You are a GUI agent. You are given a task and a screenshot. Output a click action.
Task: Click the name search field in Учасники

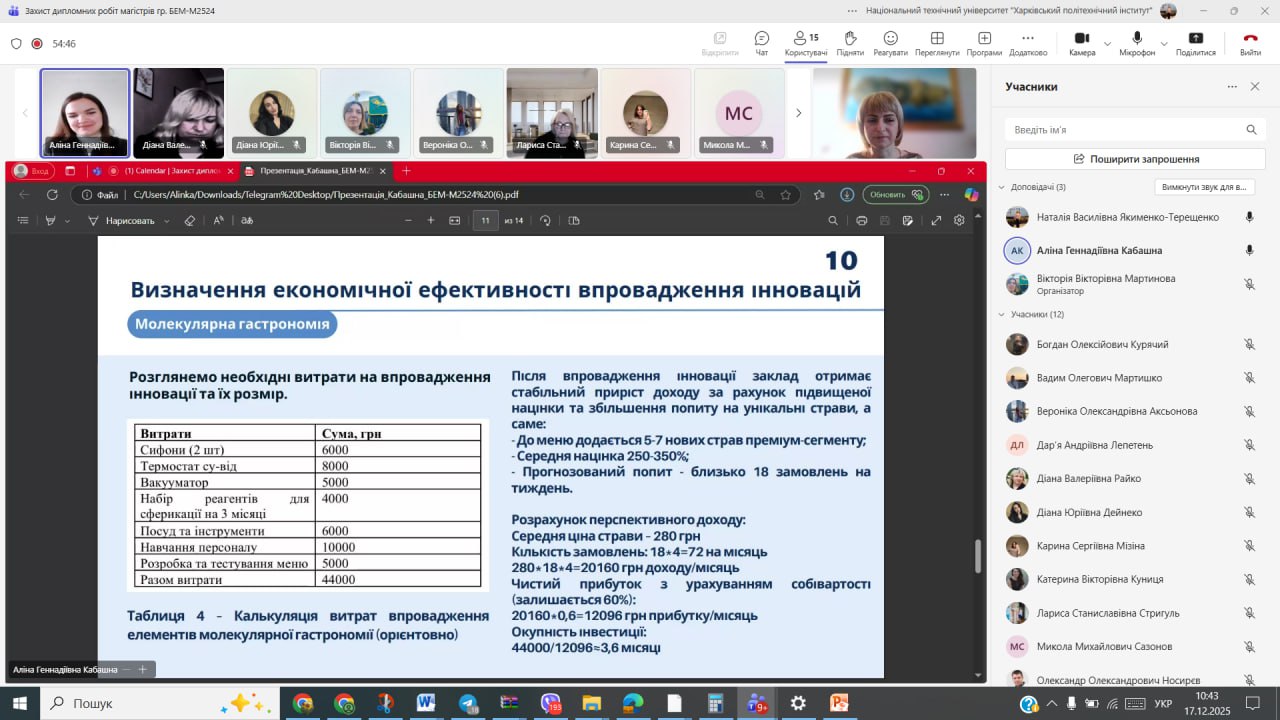click(1135, 130)
